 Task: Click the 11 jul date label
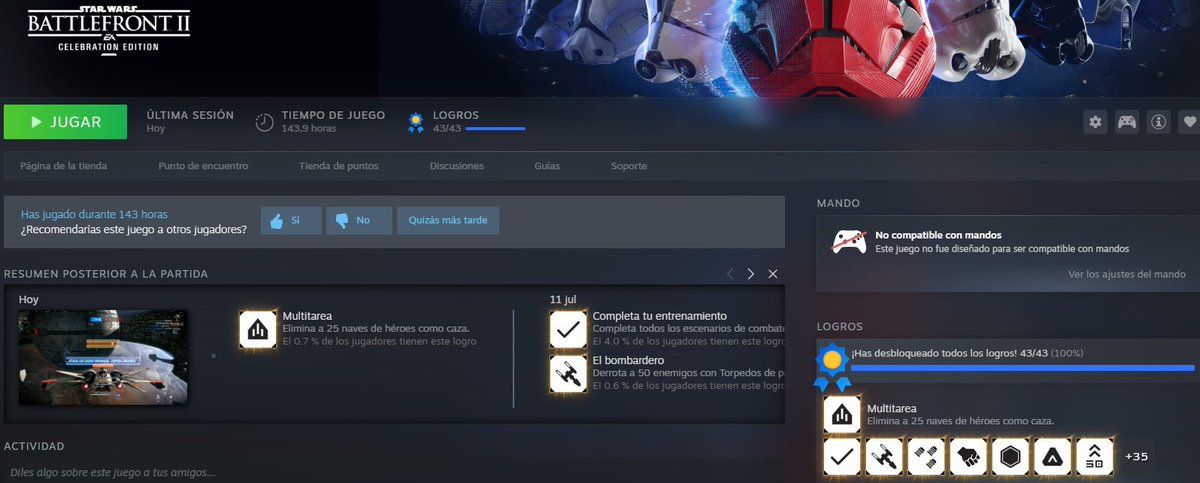565,299
